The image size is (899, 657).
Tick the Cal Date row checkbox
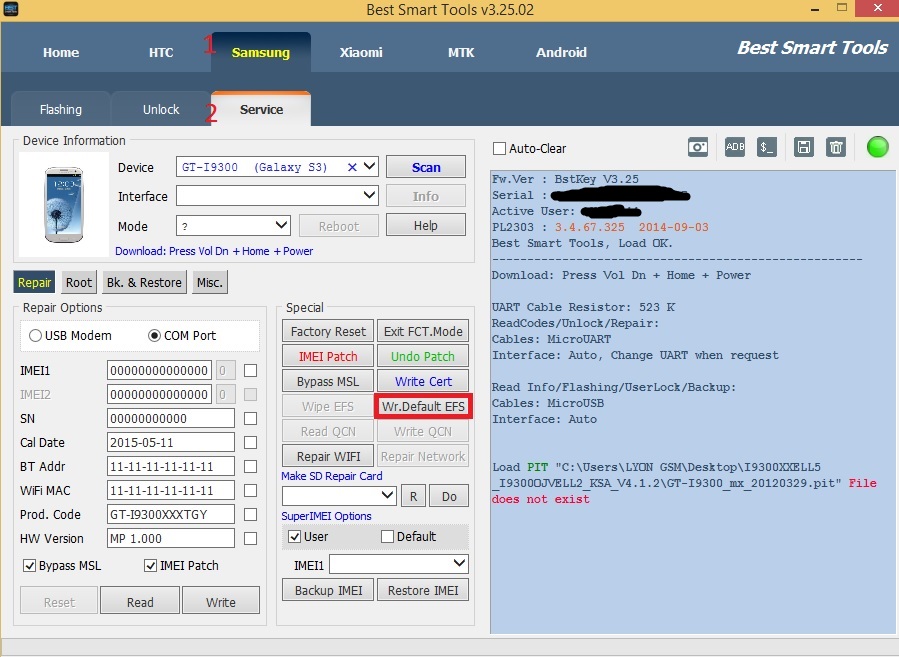tap(250, 443)
